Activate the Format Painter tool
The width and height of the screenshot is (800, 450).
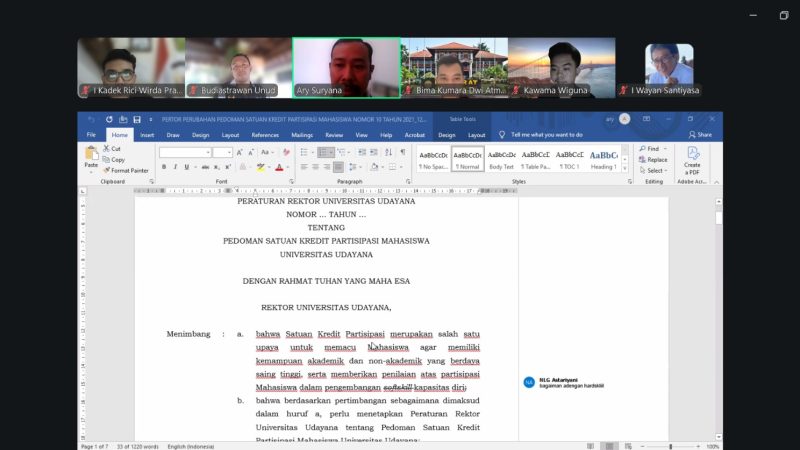[126, 170]
